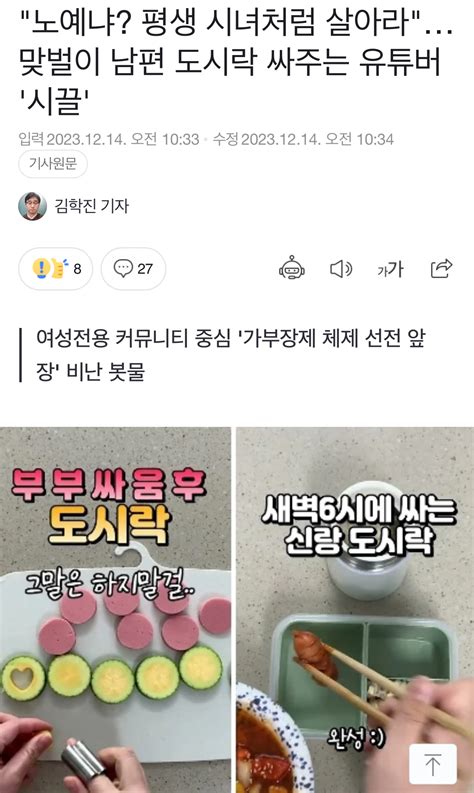Tap the 그말은 하지말걸 caption on the image
Image resolution: width=474 pixels, height=793 pixels.
point(110,587)
